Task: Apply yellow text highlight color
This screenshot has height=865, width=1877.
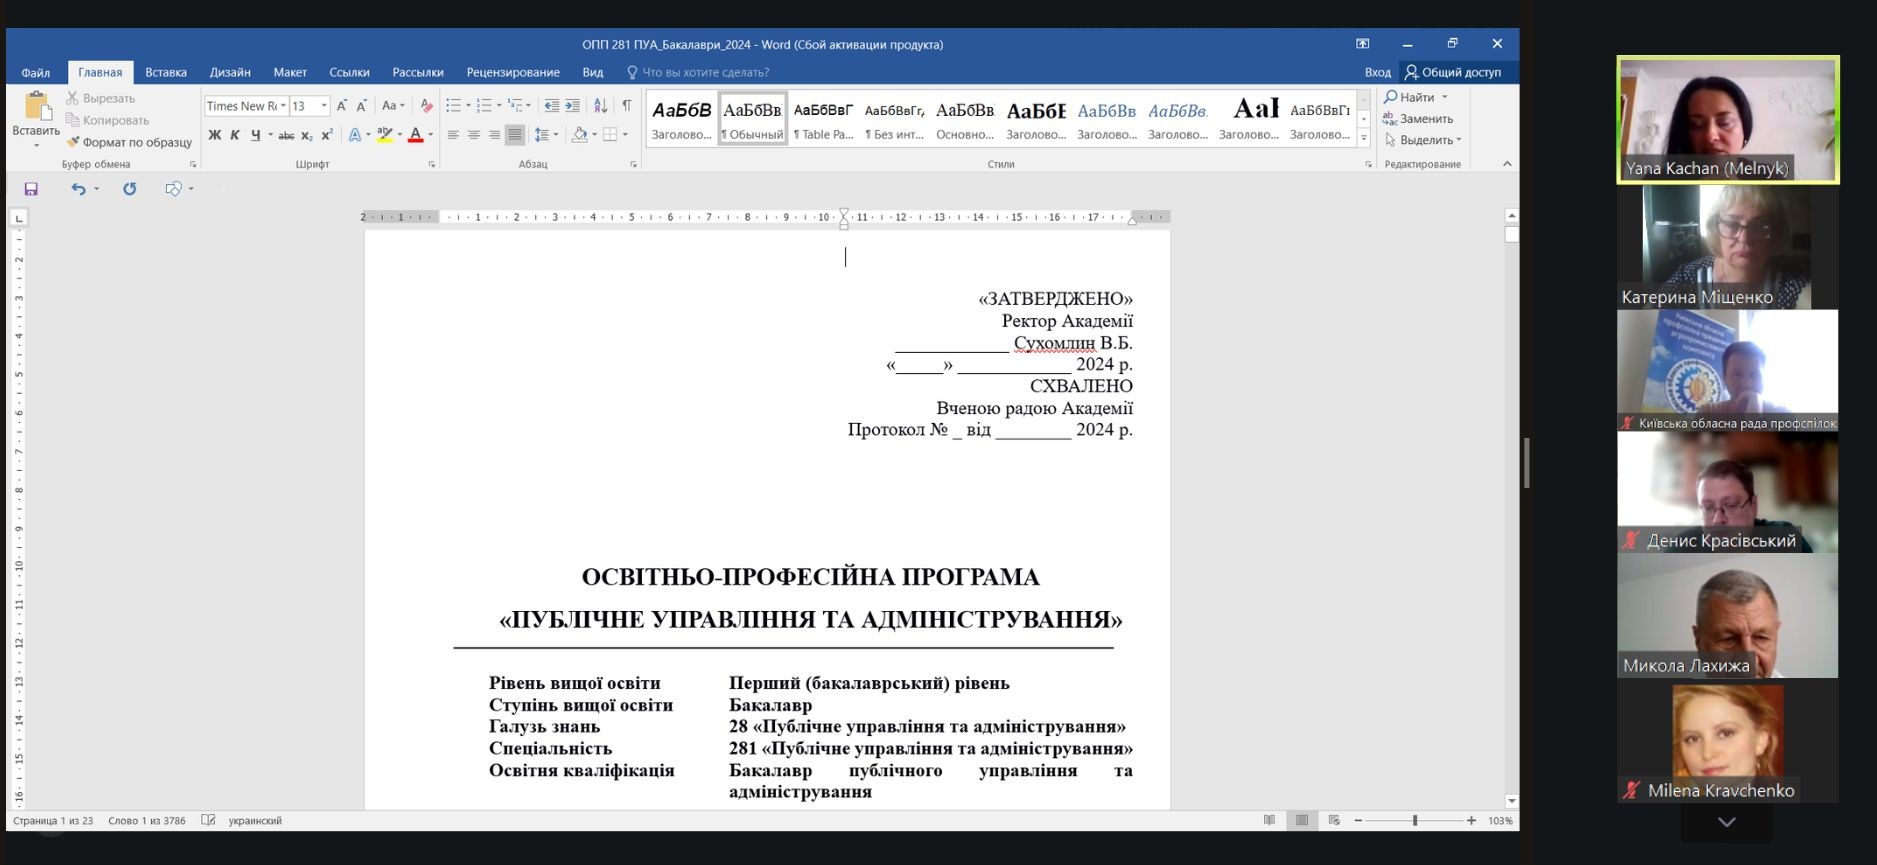Action: point(385,135)
